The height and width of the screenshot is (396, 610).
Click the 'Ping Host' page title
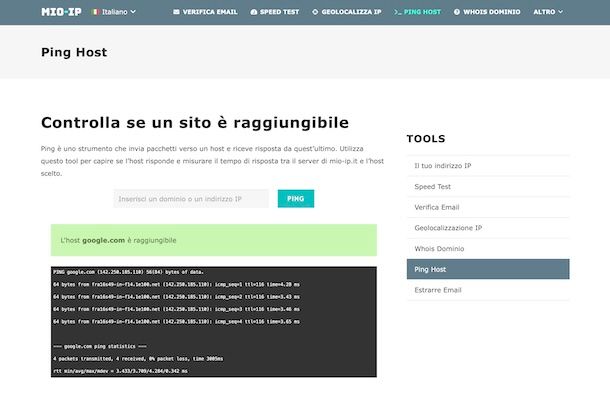click(74, 52)
